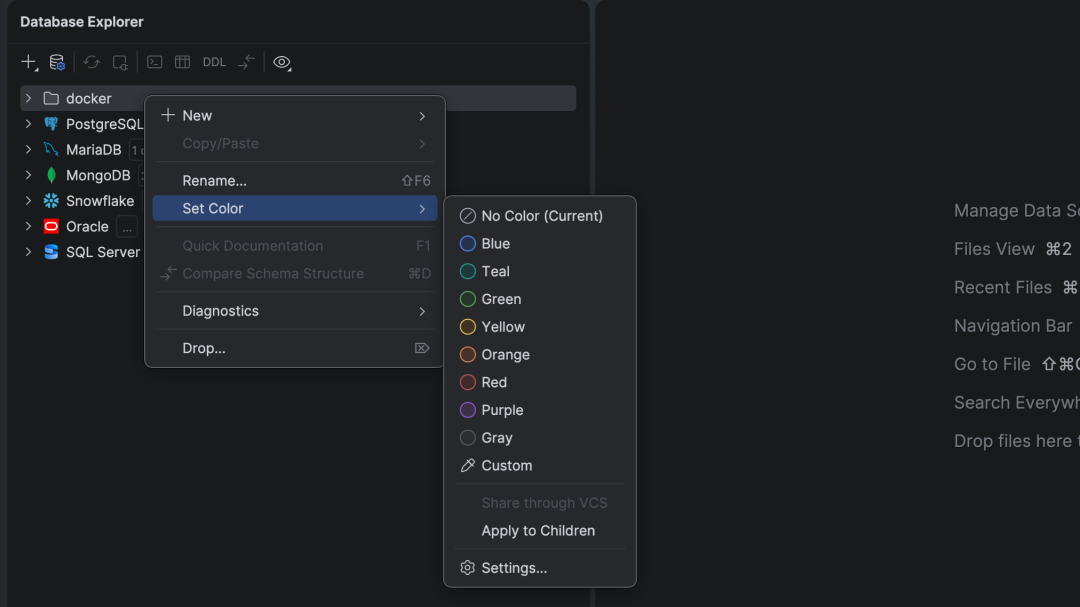This screenshot has height=607, width=1080.
Task: Expand the docker folder node
Action: coord(28,99)
